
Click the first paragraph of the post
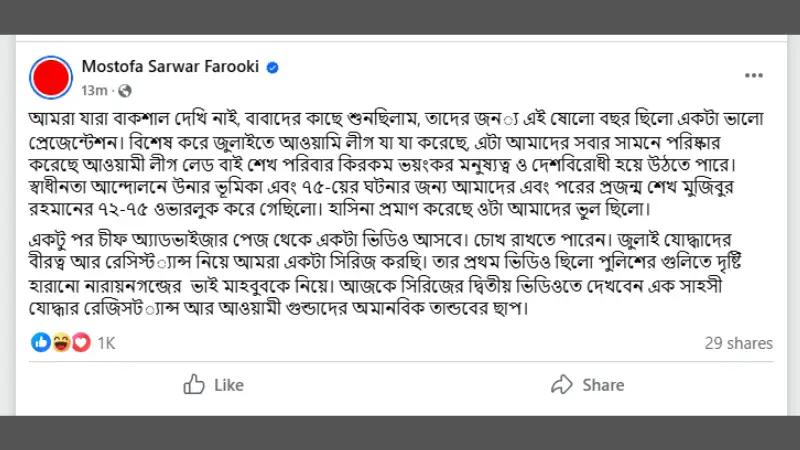(x=396, y=164)
